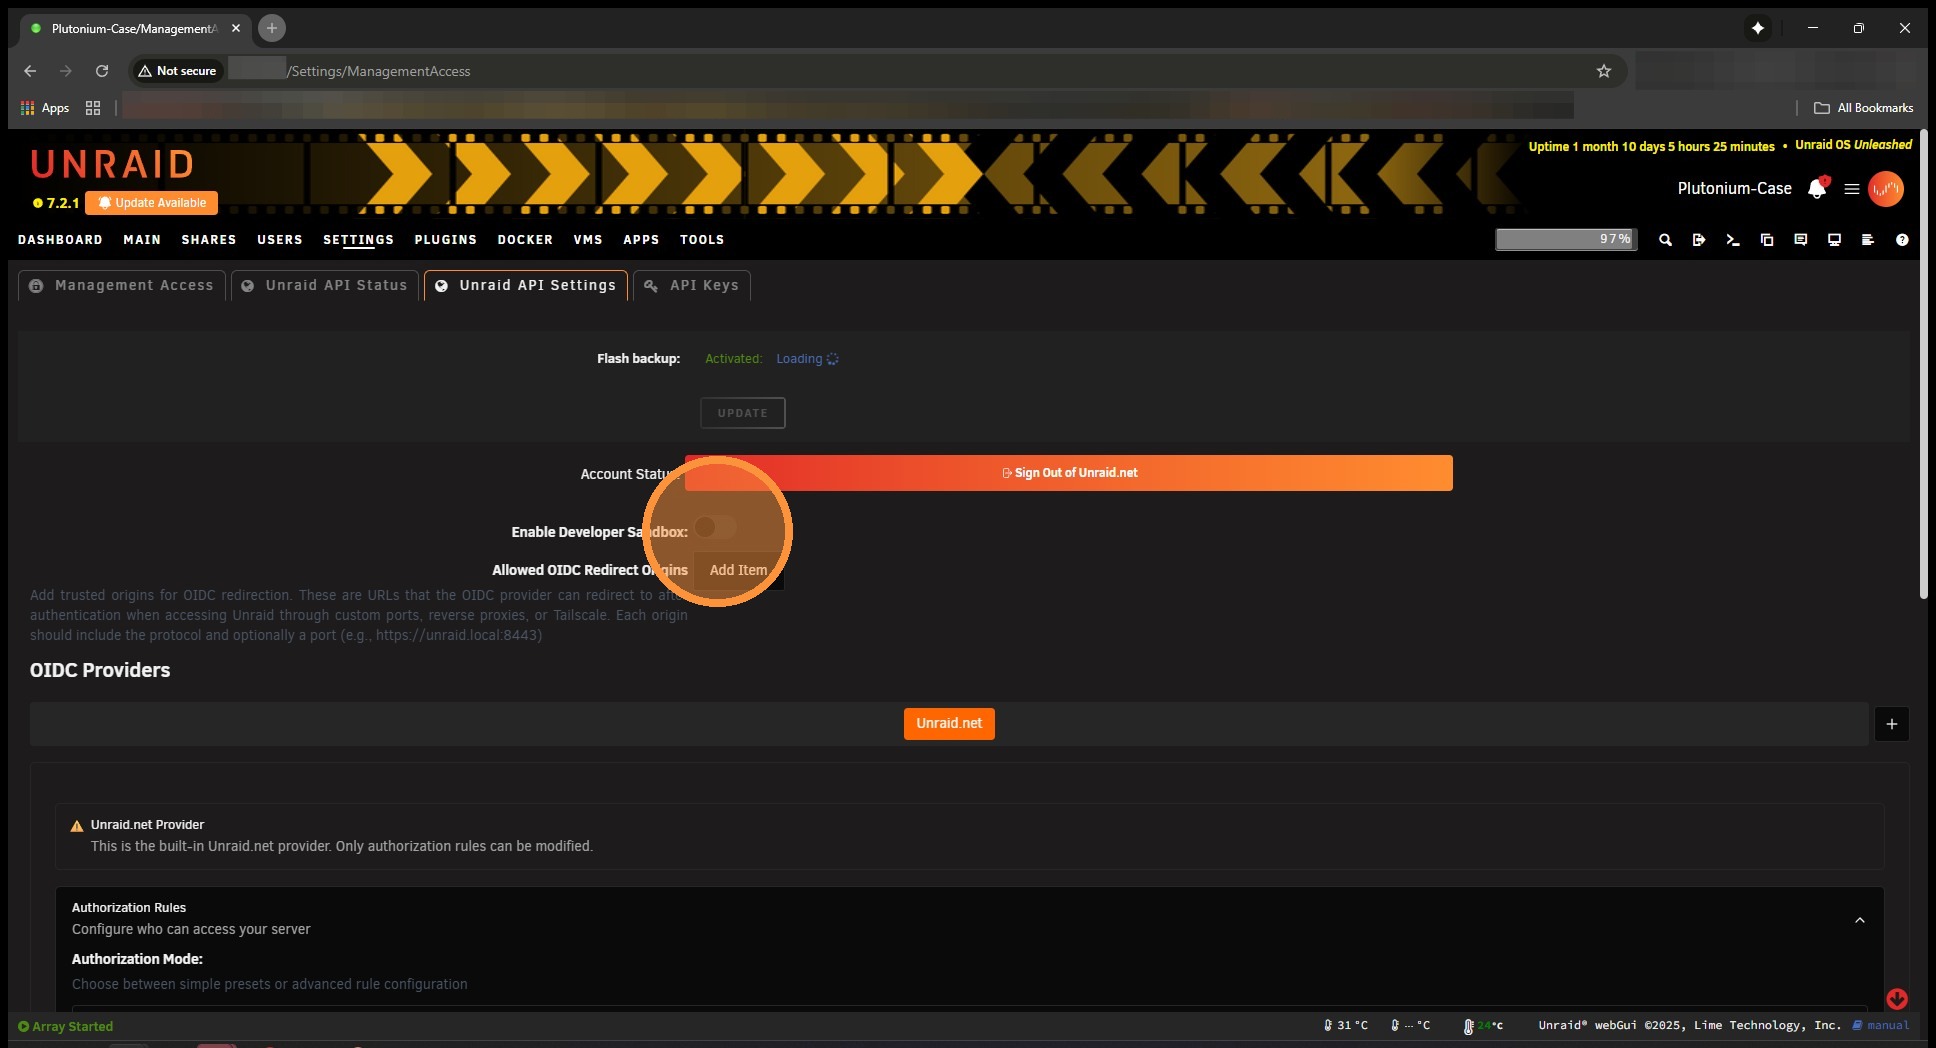This screenshot has width=1936, height=1048.
Task: Click the help question-mark icon
Action: pyautogui.click(x=1902, y=240)
